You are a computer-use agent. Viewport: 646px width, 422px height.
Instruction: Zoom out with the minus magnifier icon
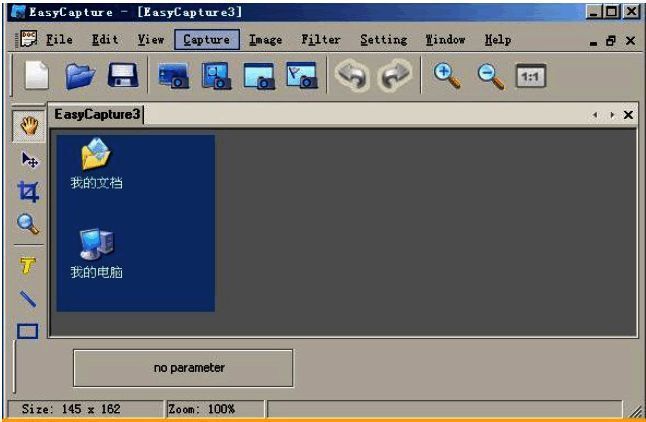490,76
